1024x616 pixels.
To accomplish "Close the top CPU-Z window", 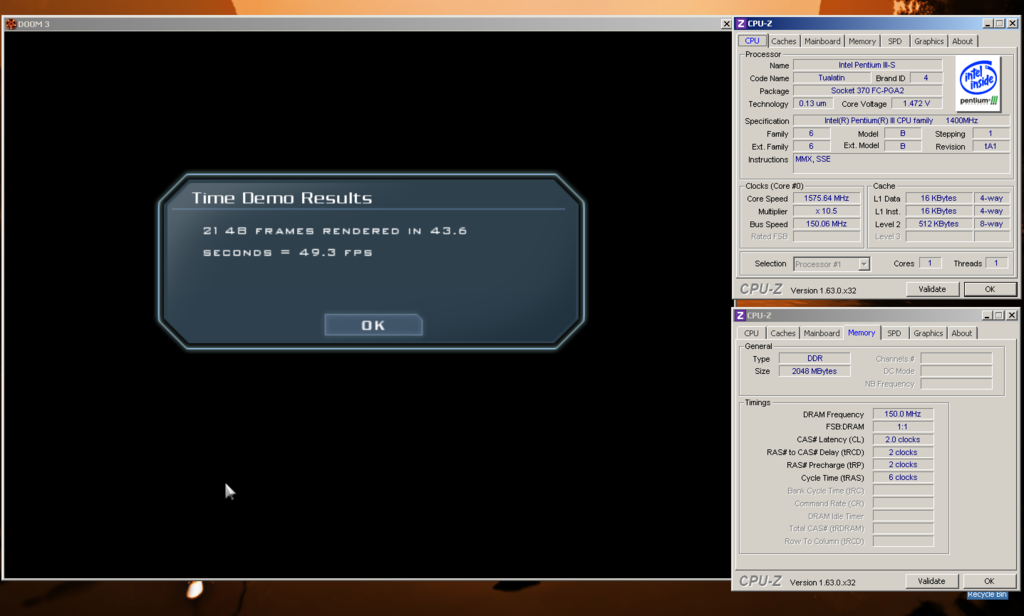I will tap(1012, 24).
